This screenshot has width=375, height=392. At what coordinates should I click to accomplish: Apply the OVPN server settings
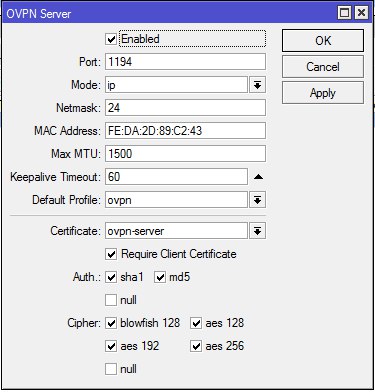coord(323,93)
